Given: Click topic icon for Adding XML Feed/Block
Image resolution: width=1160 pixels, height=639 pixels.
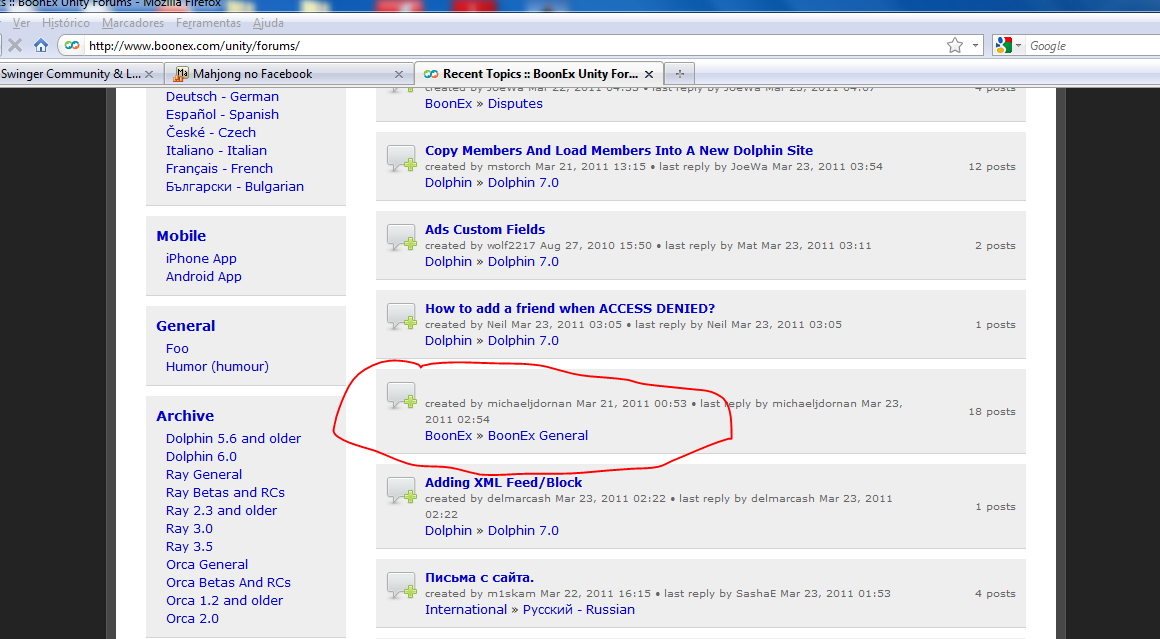Looking at the screenshot, I should (x=402, y=490).
